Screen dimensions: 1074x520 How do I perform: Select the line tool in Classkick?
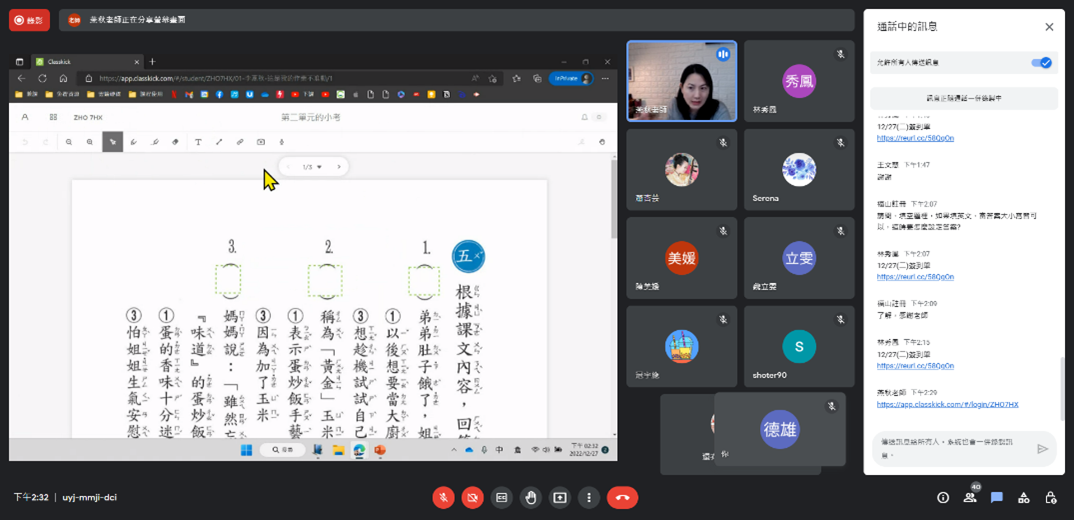pyautogui.click(x=219, y=142)
